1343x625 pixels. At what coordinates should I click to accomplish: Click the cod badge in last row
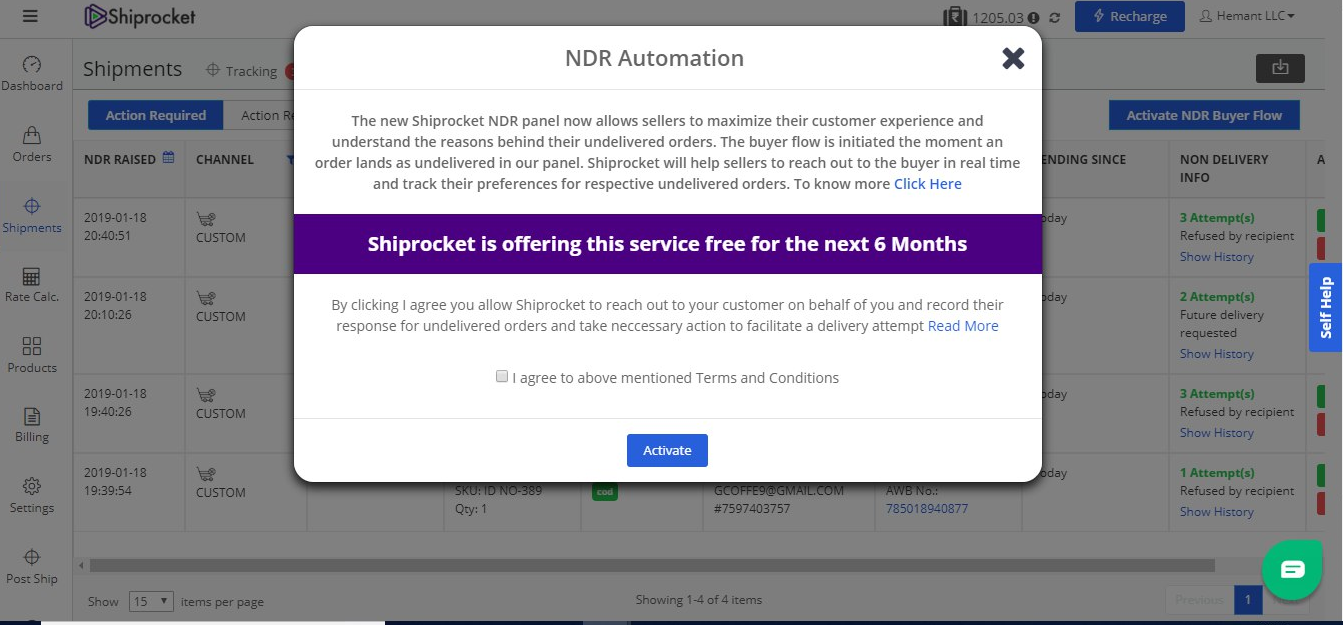pyautogui.click(x=605, y=492)
